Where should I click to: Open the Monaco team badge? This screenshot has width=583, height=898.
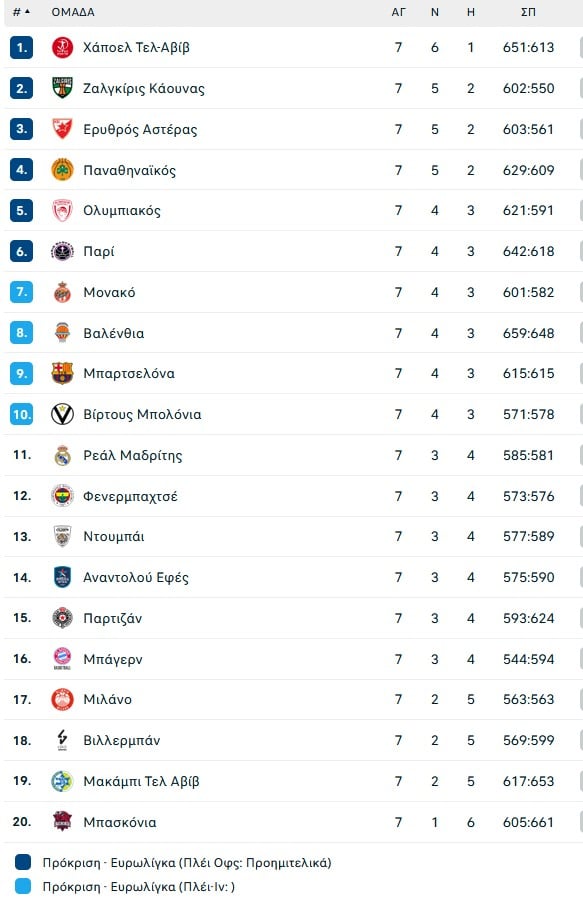(62, 292)
